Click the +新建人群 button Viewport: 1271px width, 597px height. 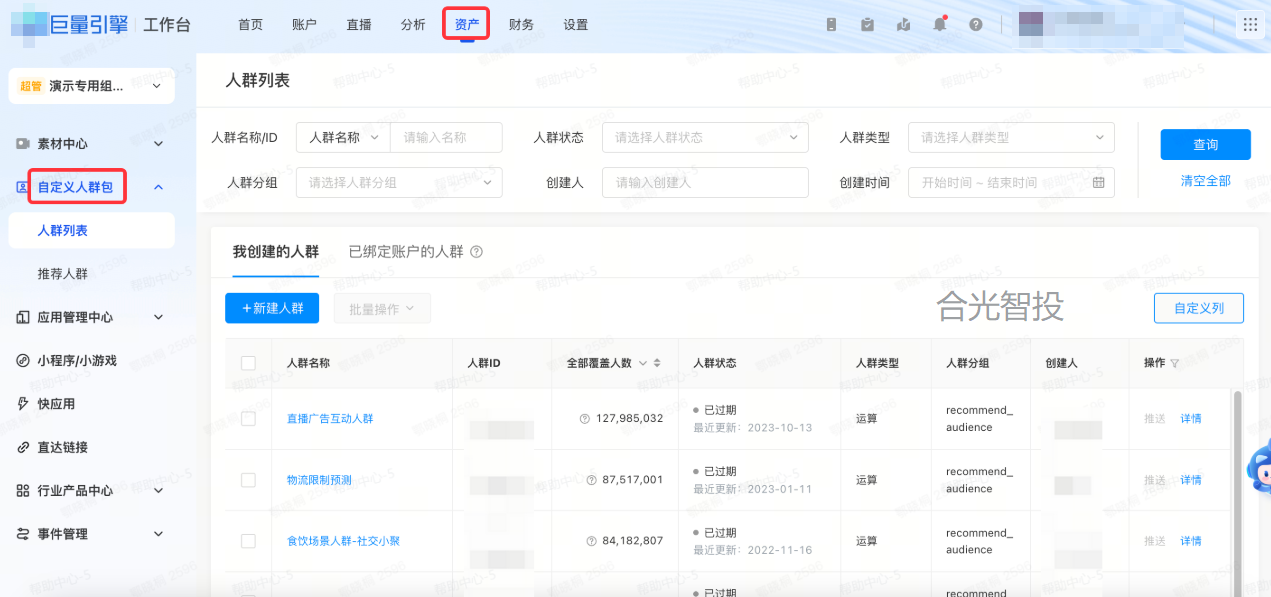(x=272, y=309)
